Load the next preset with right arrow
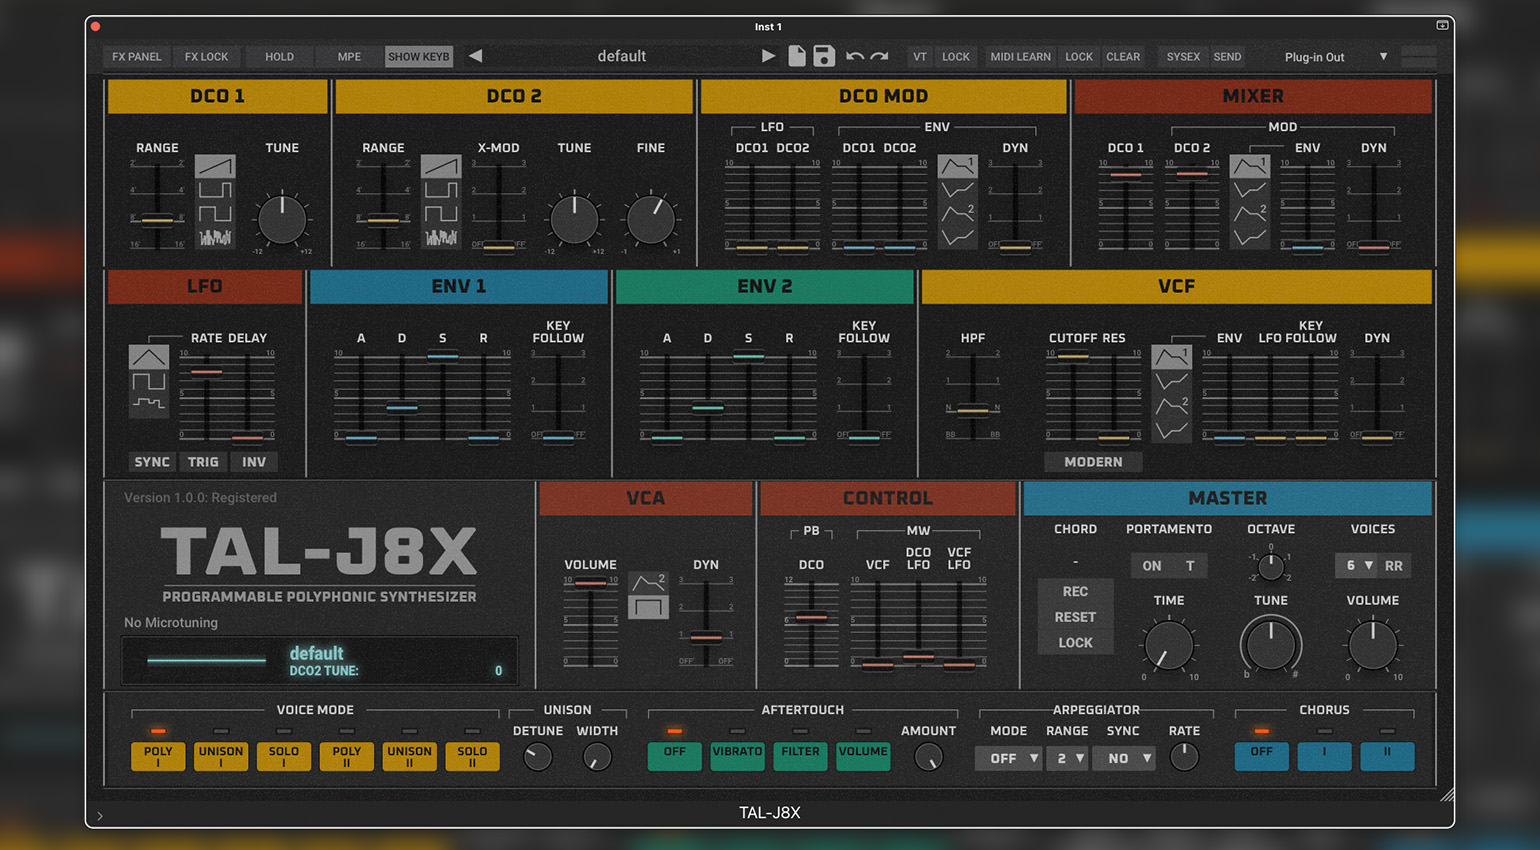The width and height of the screenshot is (1540, 850). click(768, 56)
